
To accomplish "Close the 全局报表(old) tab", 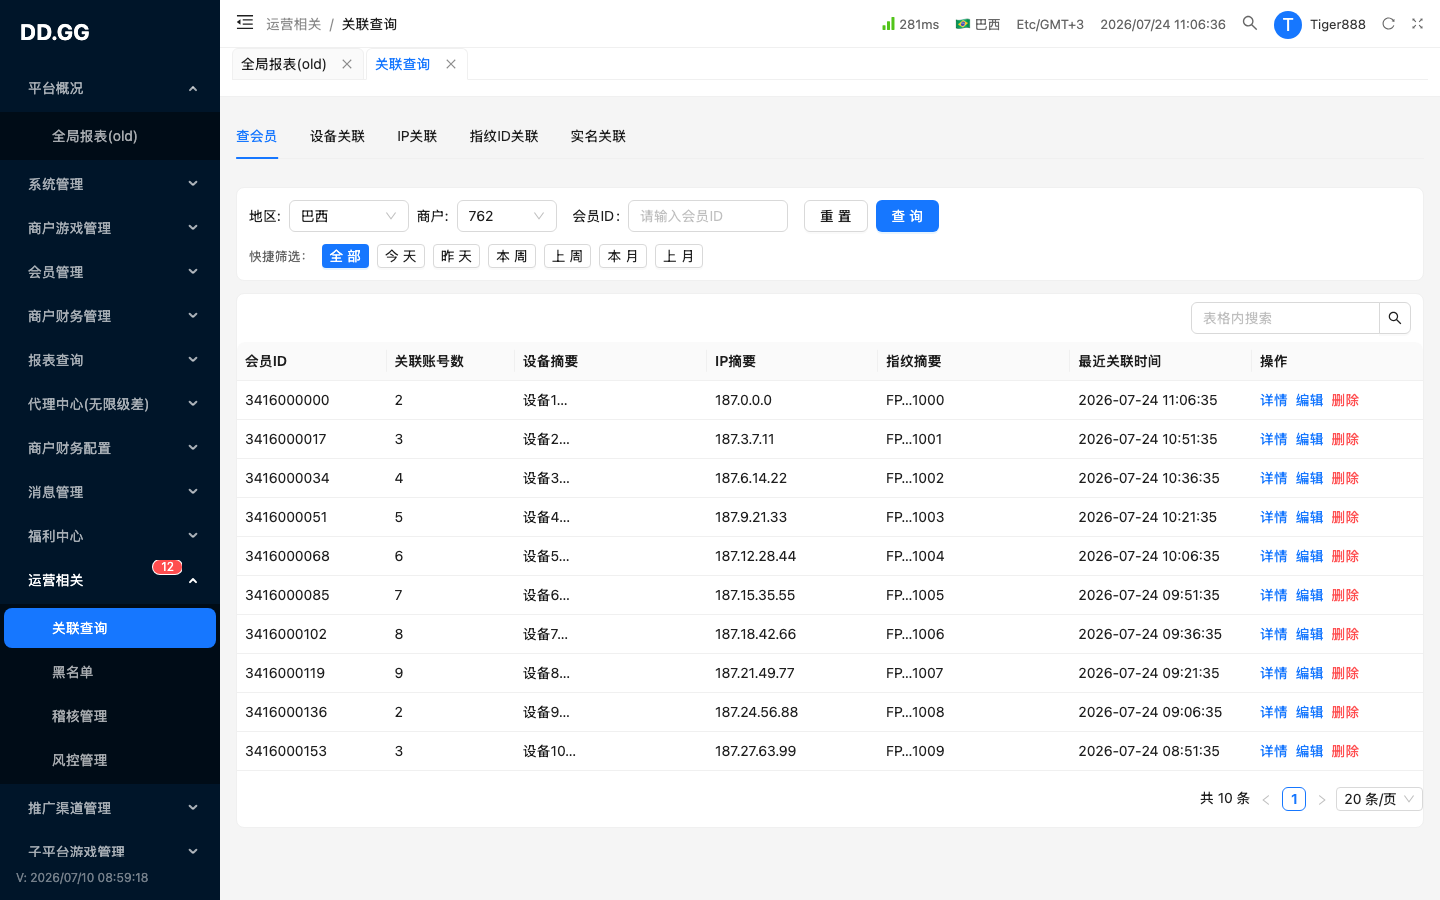I will pos(347,64).
